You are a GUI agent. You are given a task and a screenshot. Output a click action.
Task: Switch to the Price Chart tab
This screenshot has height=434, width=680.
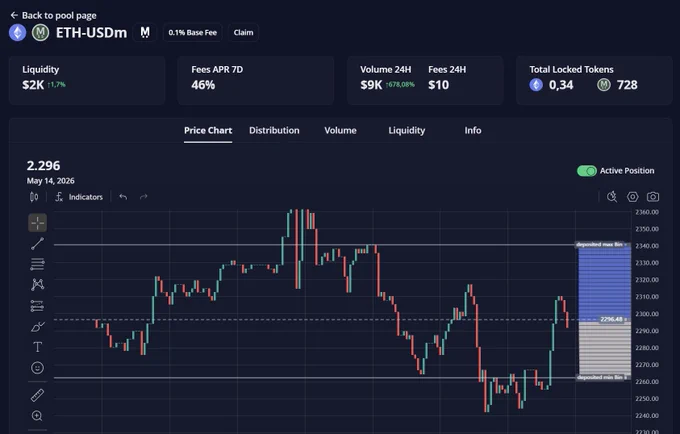208,131
